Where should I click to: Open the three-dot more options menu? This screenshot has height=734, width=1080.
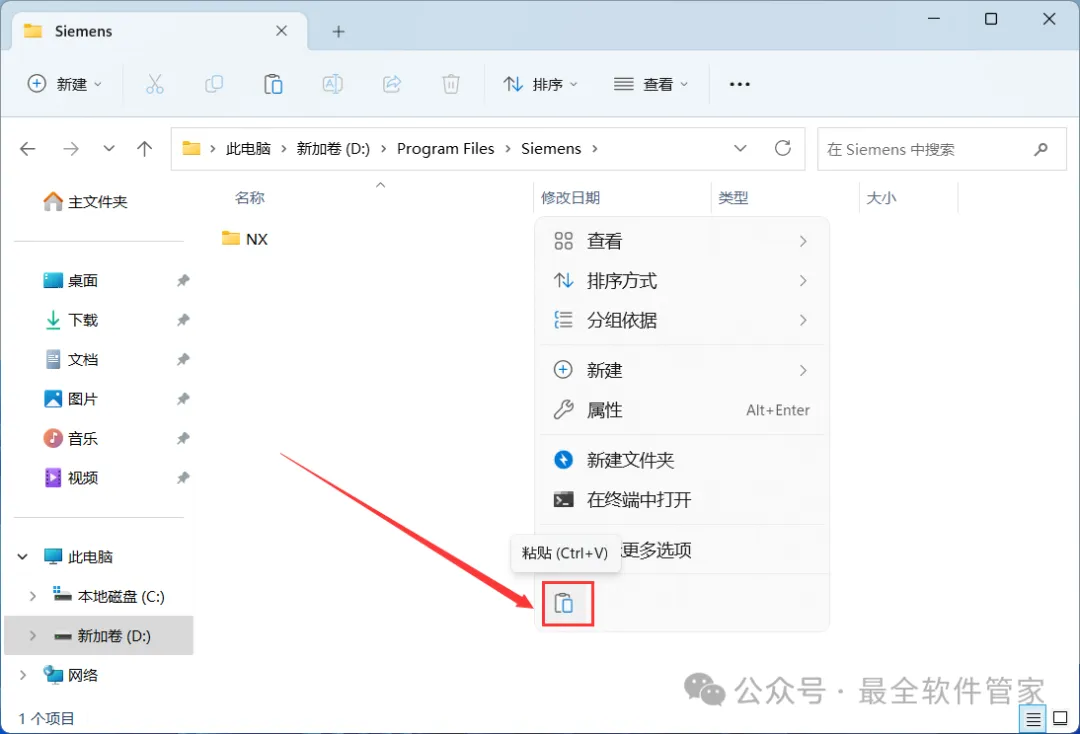740,84
